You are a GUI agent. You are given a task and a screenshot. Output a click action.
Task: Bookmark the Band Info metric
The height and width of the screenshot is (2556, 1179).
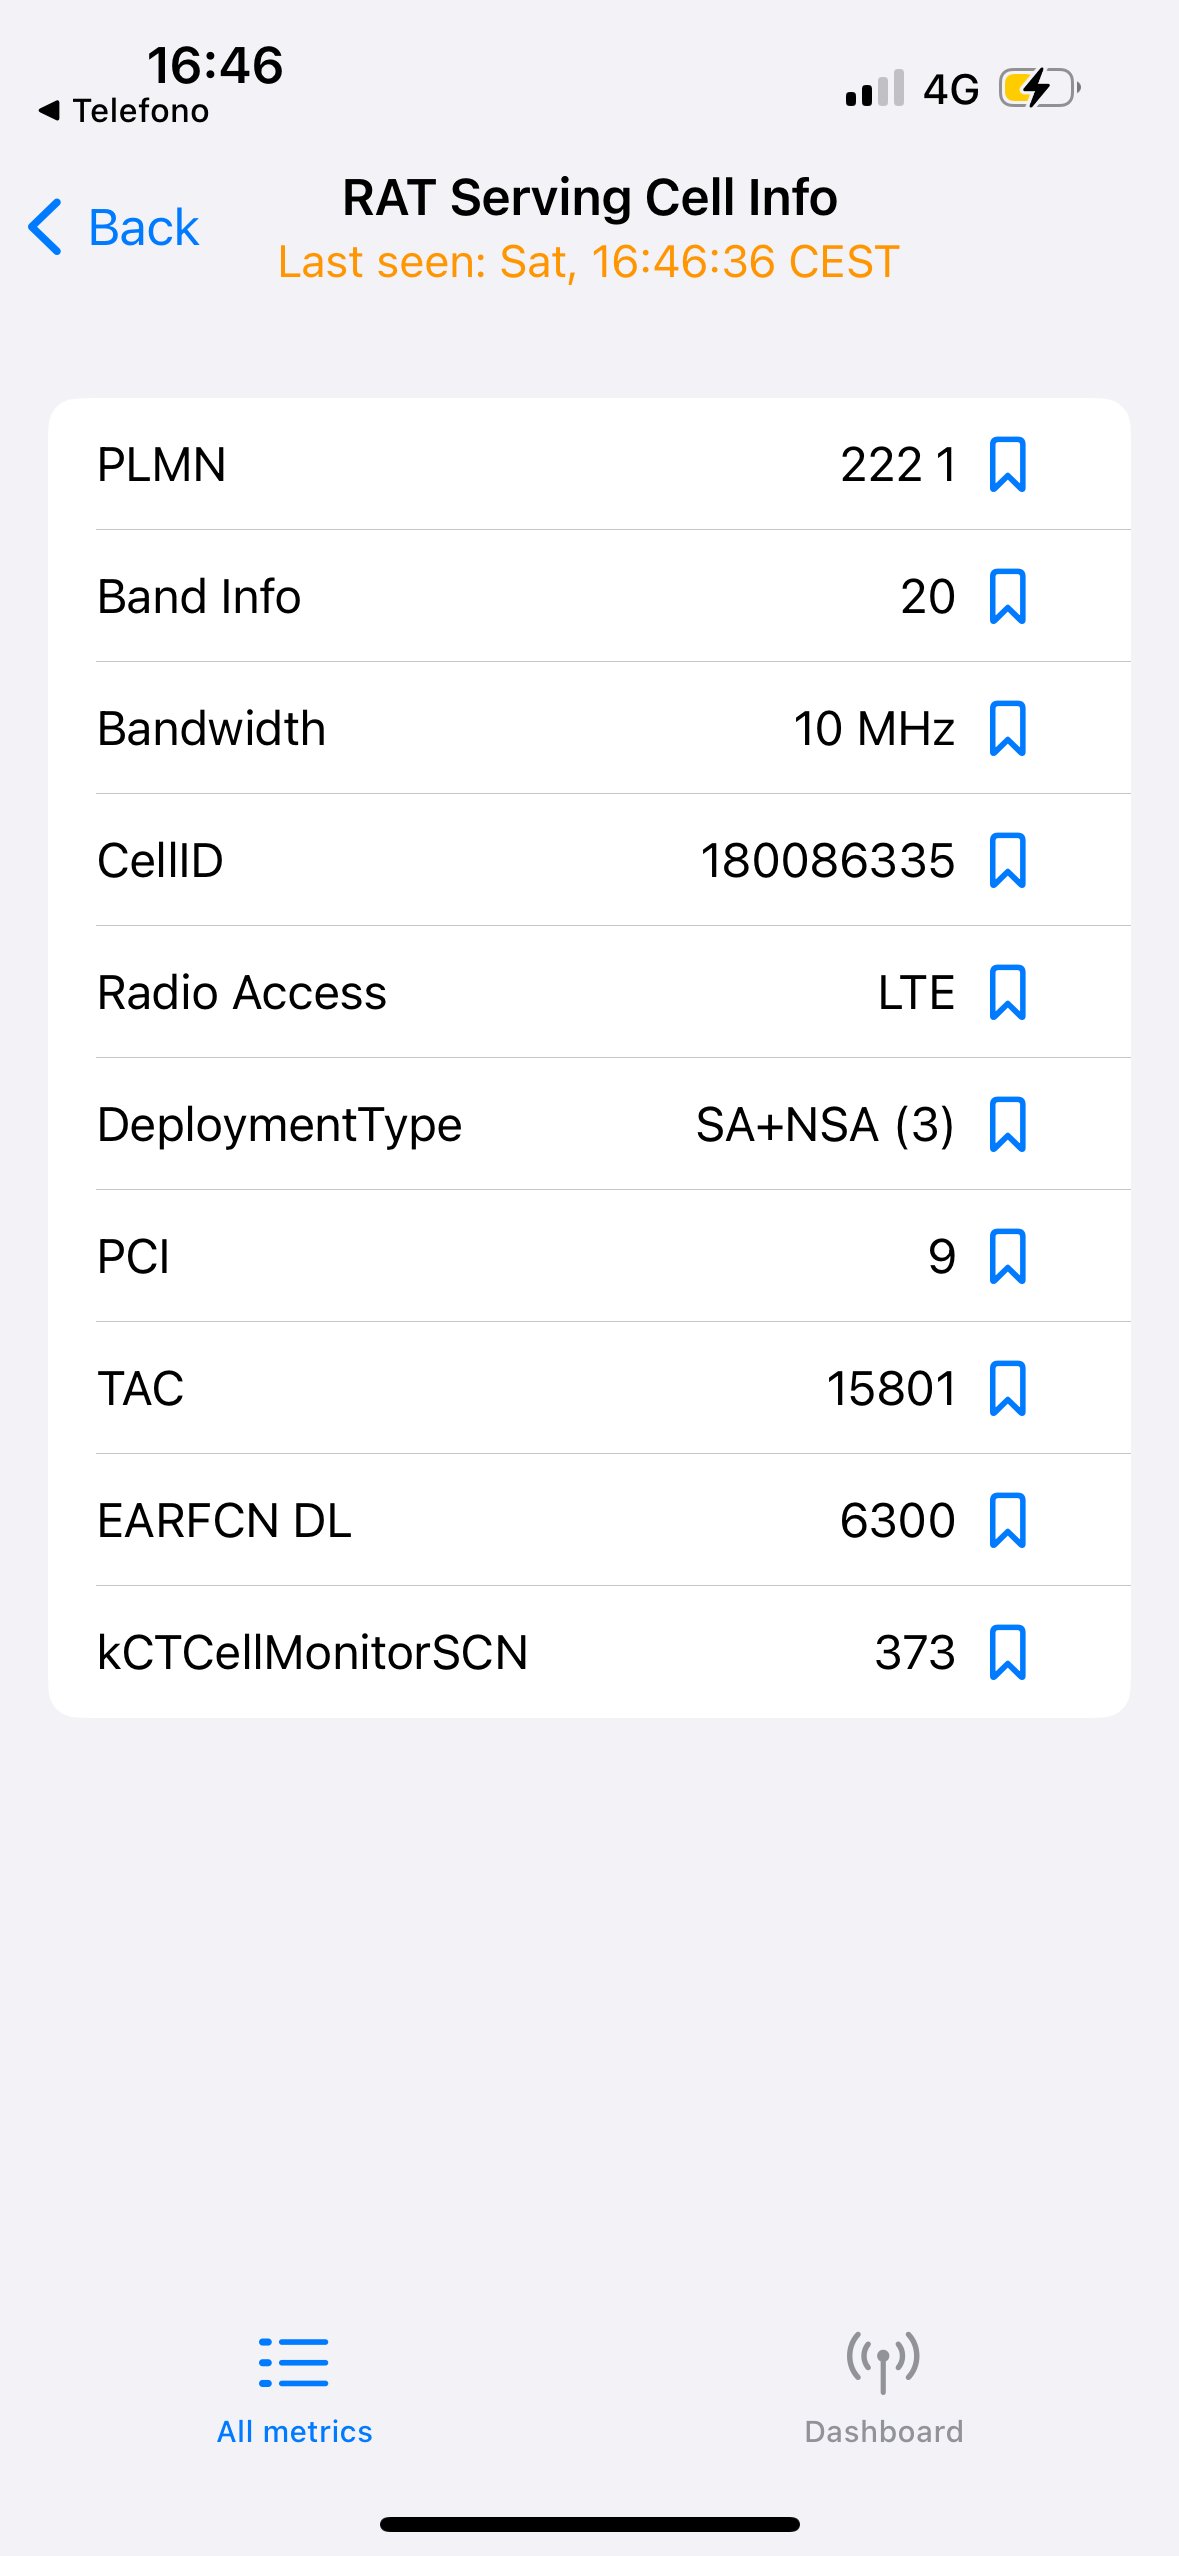[1007, 597]
